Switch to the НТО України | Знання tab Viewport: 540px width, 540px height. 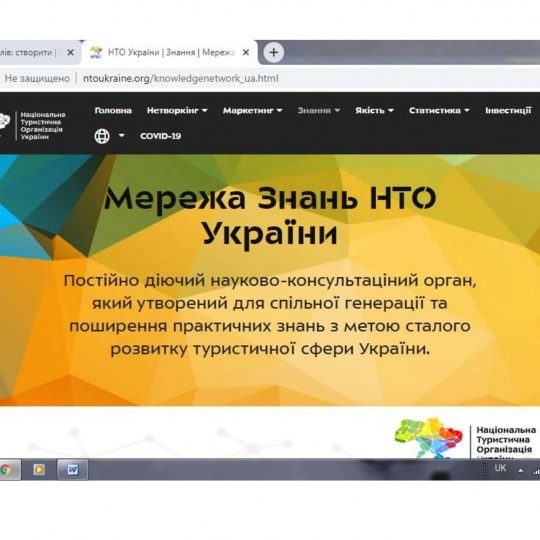[x=169, y=52]
